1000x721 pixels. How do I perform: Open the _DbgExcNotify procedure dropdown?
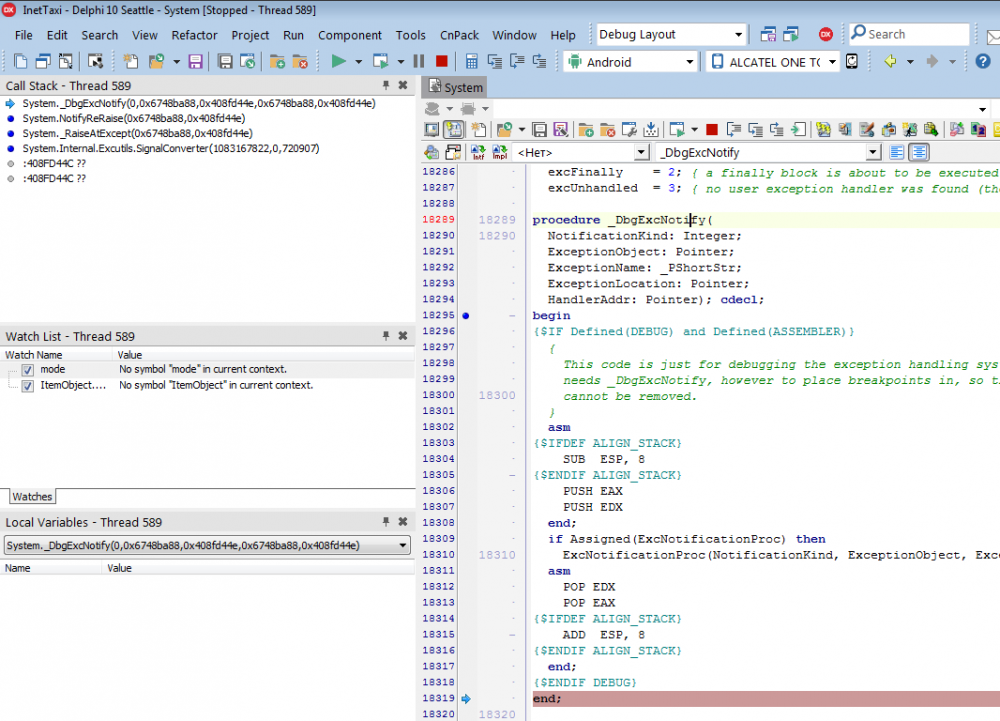[x=872, y=152]
